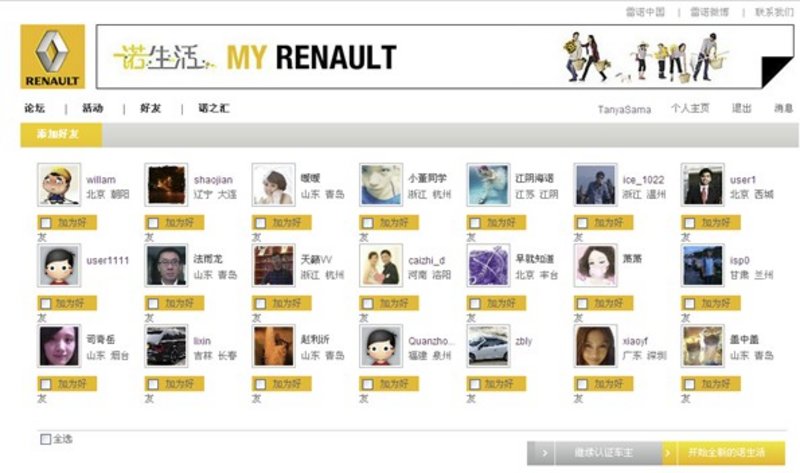The height and width of the screenshot is (473, 800).
Task: Click the arrow icon on the yellow button
Action: [x=668, y=453]
